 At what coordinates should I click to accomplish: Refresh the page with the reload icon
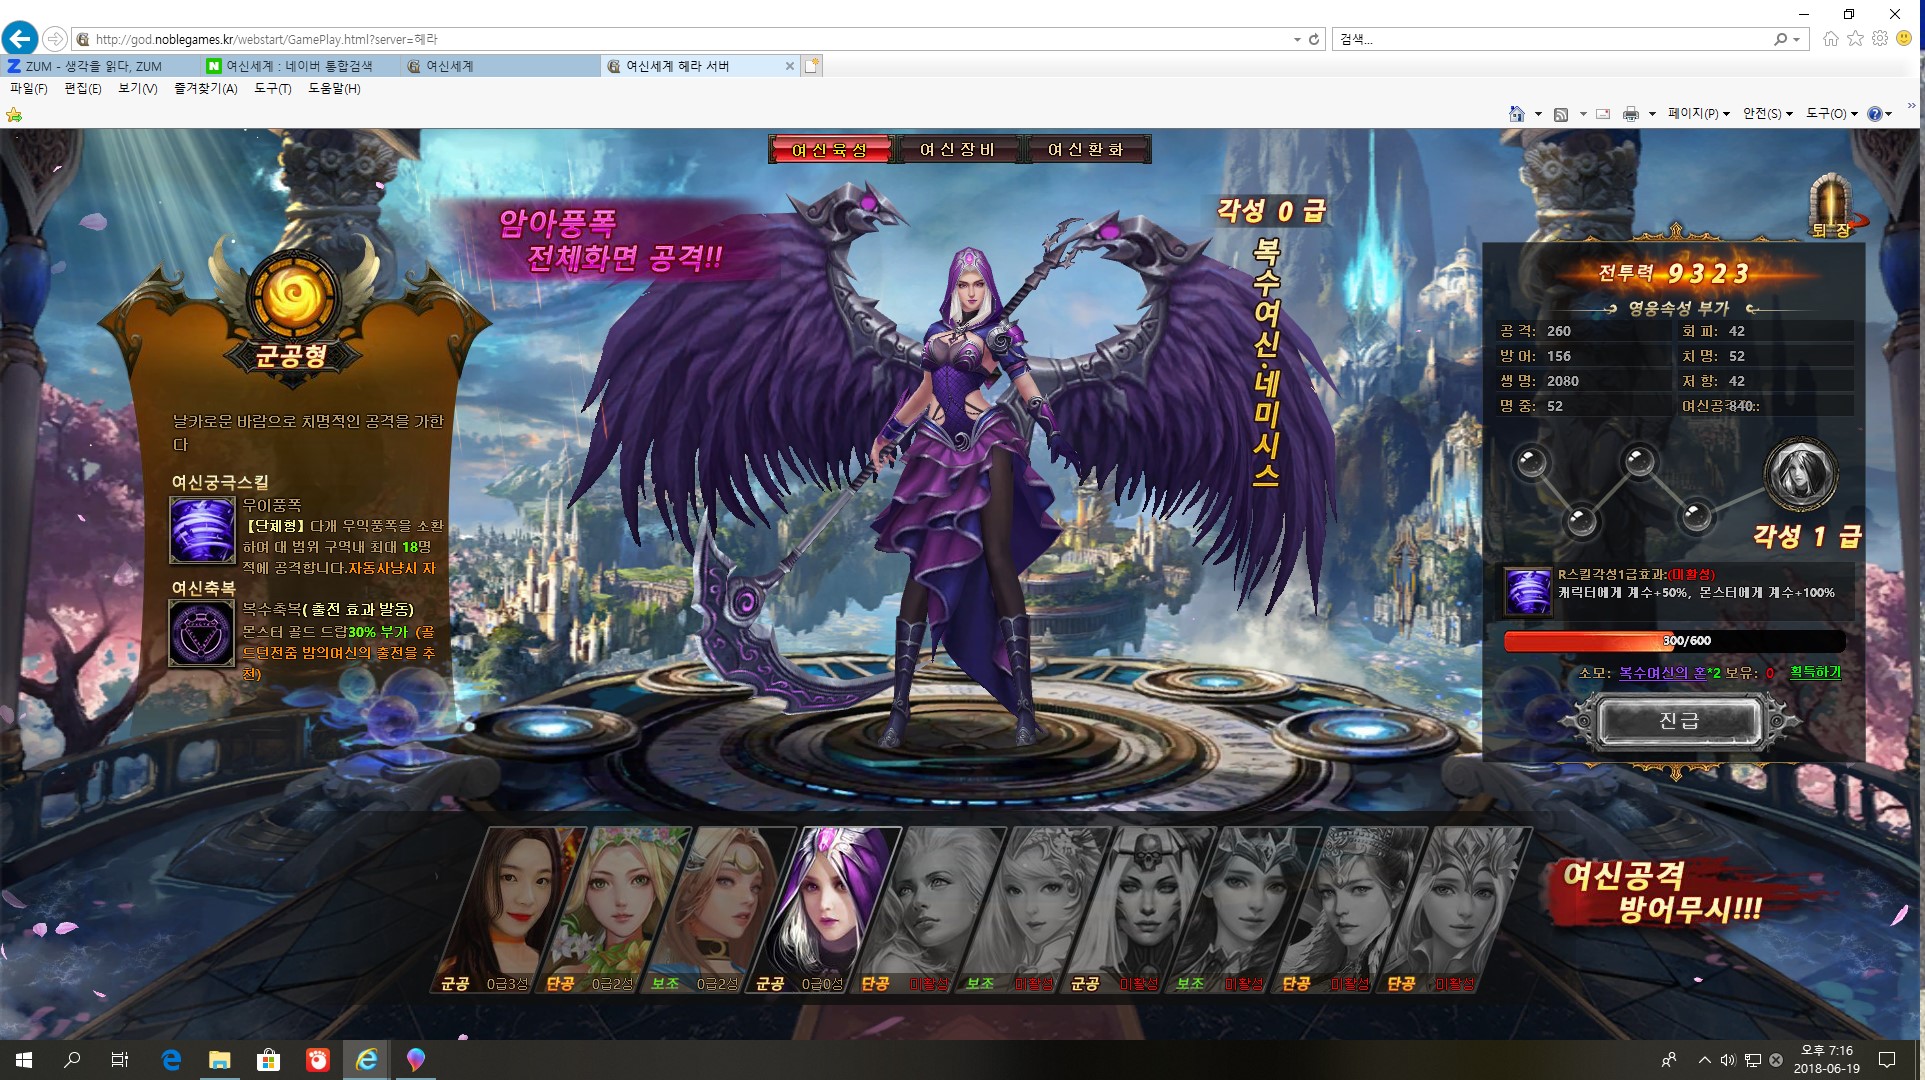(x=1314, y=39)
